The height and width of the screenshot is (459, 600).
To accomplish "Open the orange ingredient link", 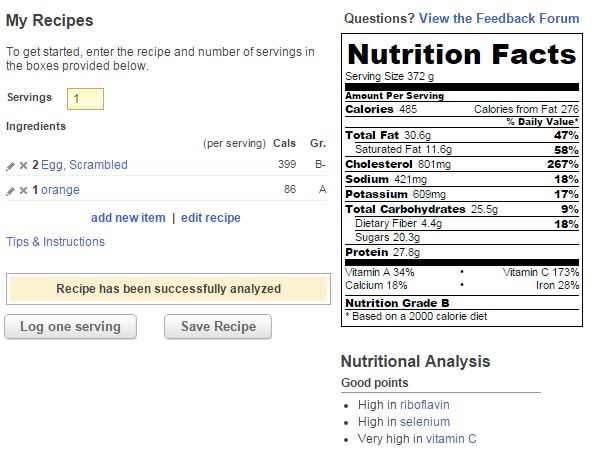I will coord(60,190).
